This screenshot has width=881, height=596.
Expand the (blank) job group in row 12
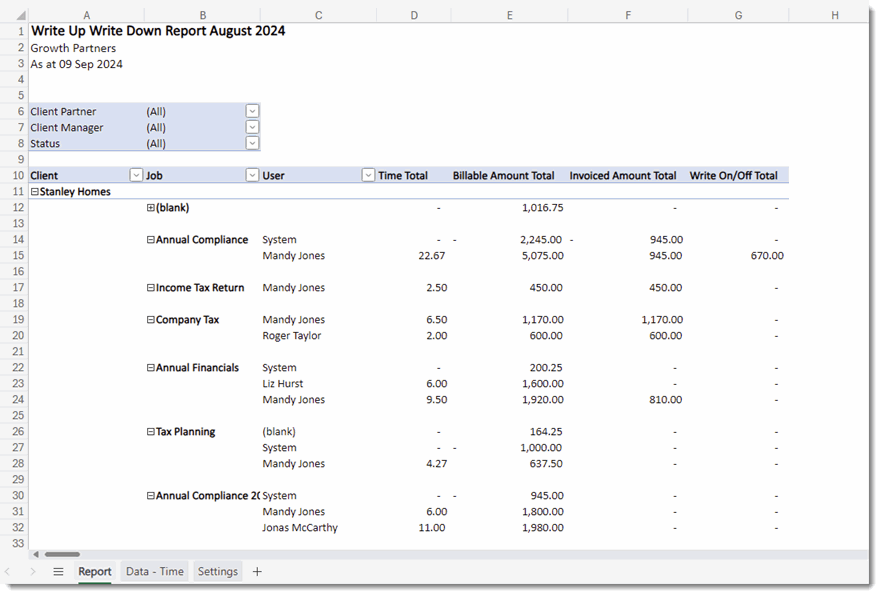(151, 207)
